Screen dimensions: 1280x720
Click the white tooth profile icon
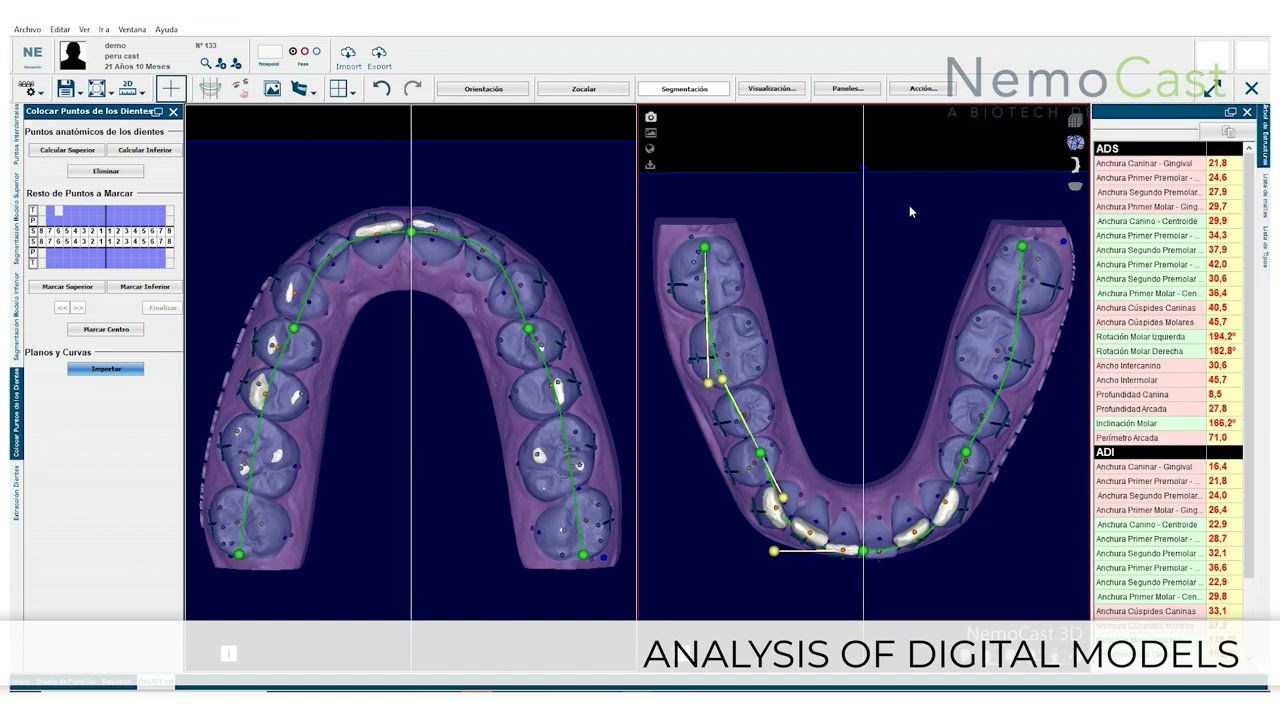[1075, 165]
